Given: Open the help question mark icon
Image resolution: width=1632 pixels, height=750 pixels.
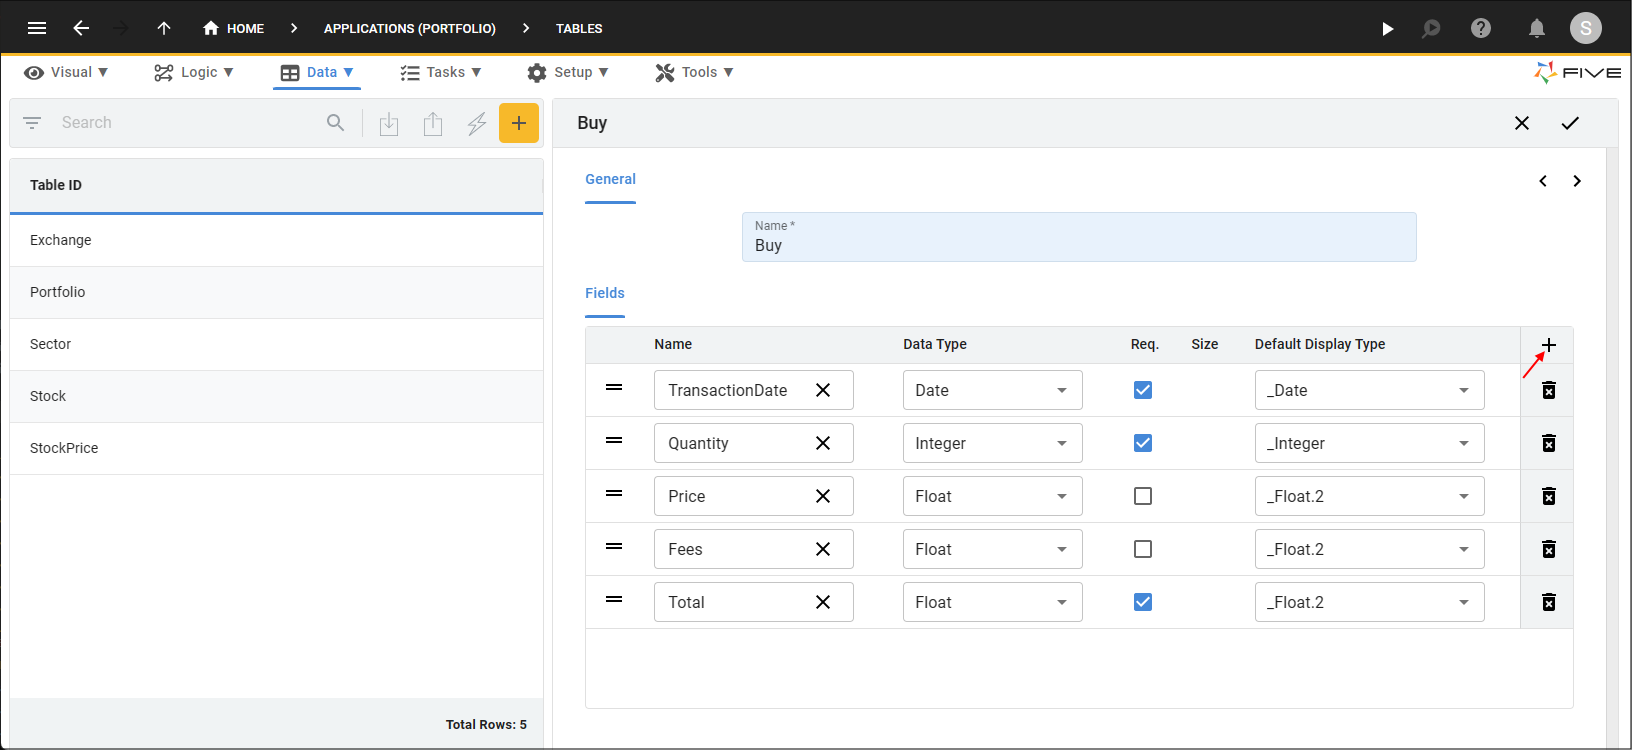Looking at the screenshot, I should coord(1481,28).
